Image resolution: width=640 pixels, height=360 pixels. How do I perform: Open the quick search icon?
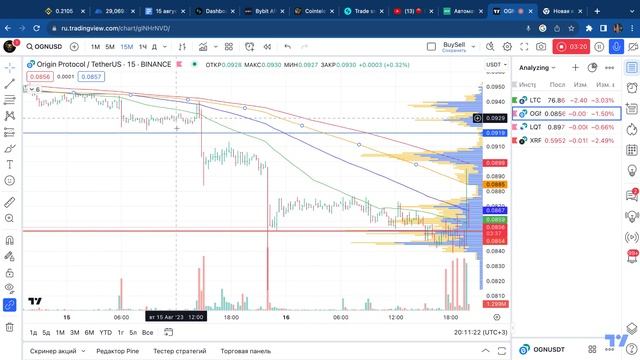pos(490,47)
